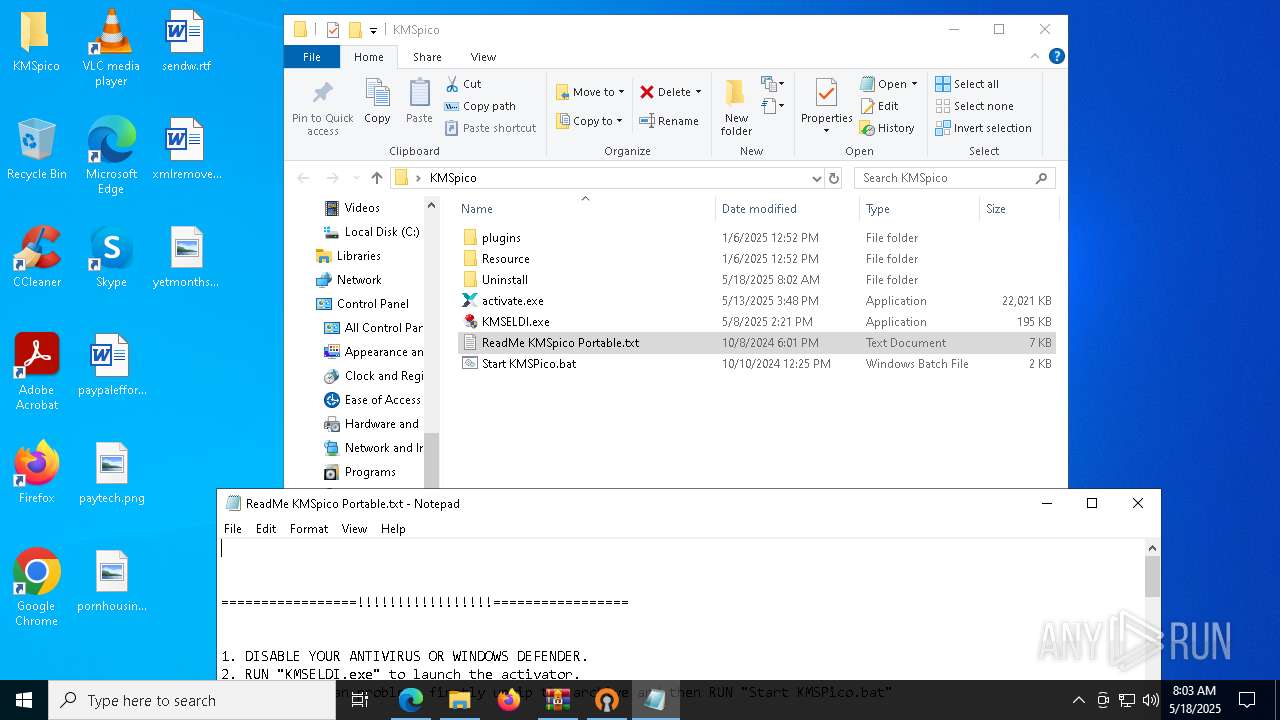
Task: Open the Windows Start menu
Action: [24, 700]
